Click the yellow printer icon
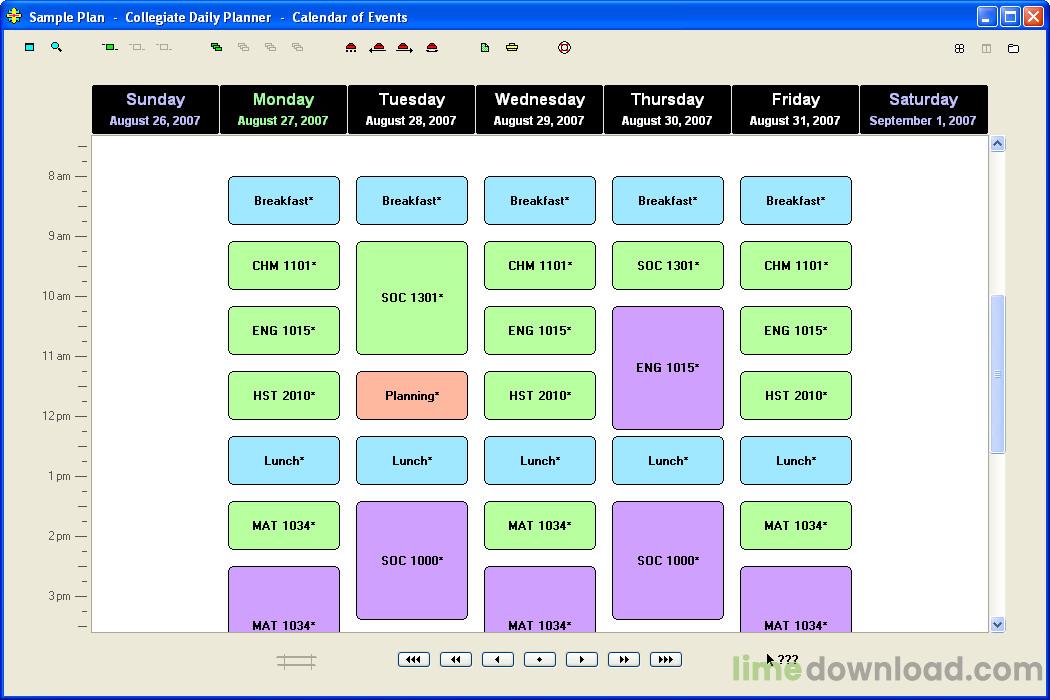This screenshot has height=700, width=1050. coord(512,47)
